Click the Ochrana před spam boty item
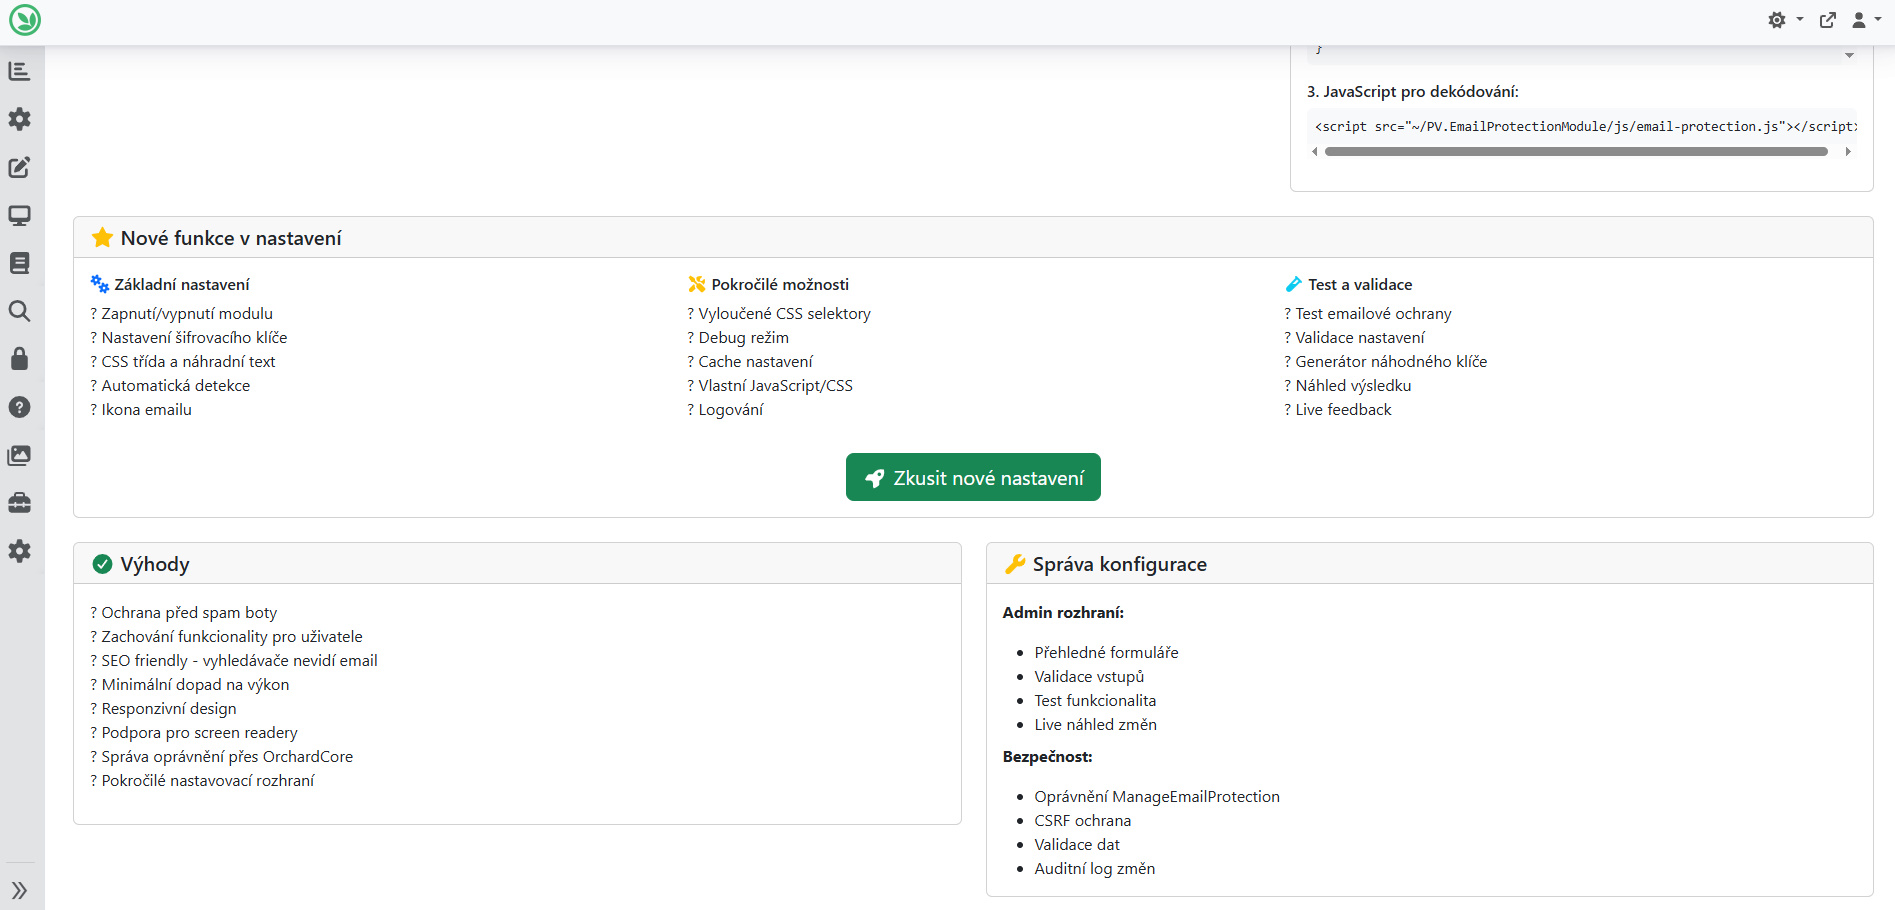1895x910 pixels. 184,613
